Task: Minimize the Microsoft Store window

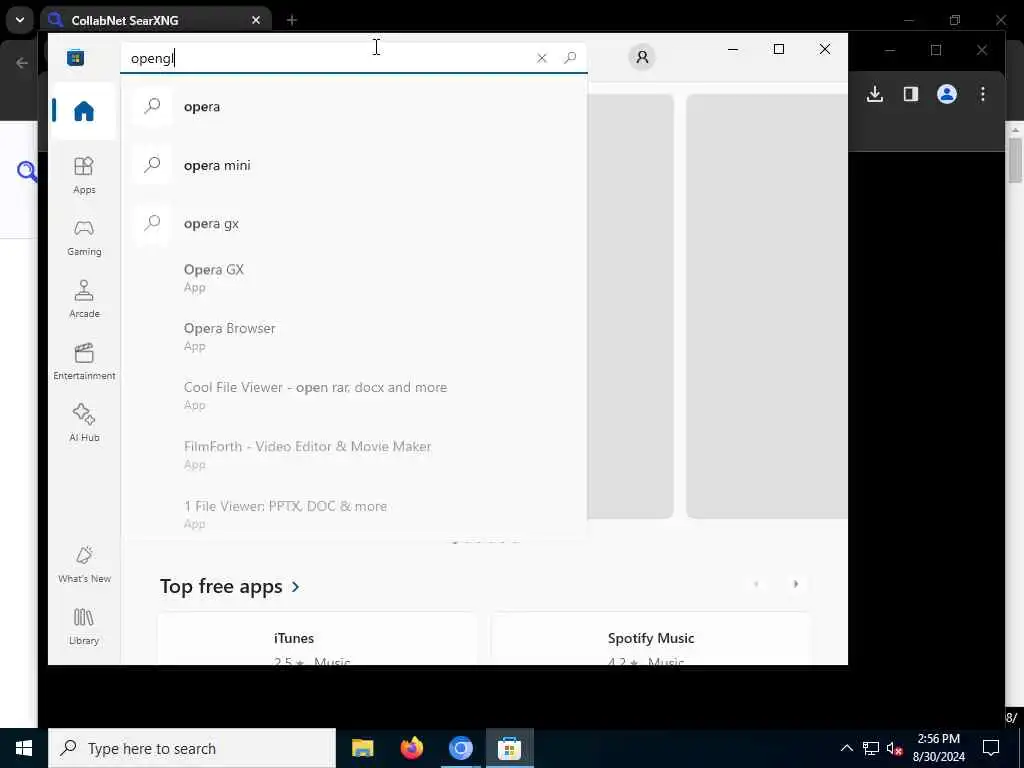Action: (733, 49)
